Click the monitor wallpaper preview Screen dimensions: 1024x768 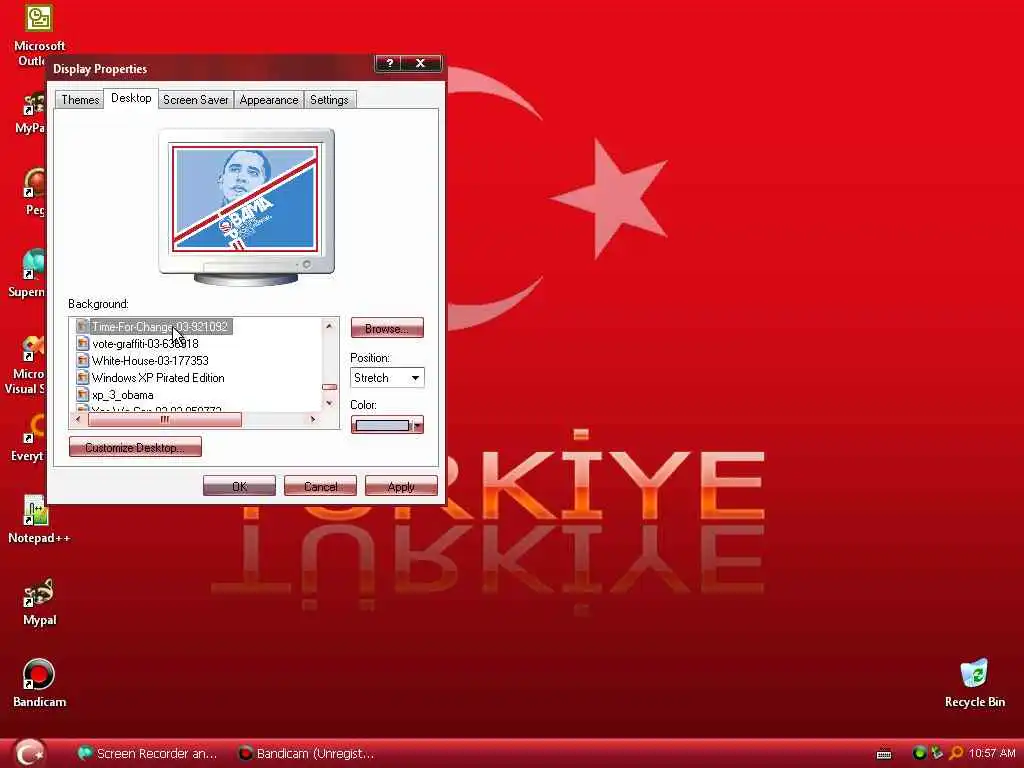coord(245,199)
